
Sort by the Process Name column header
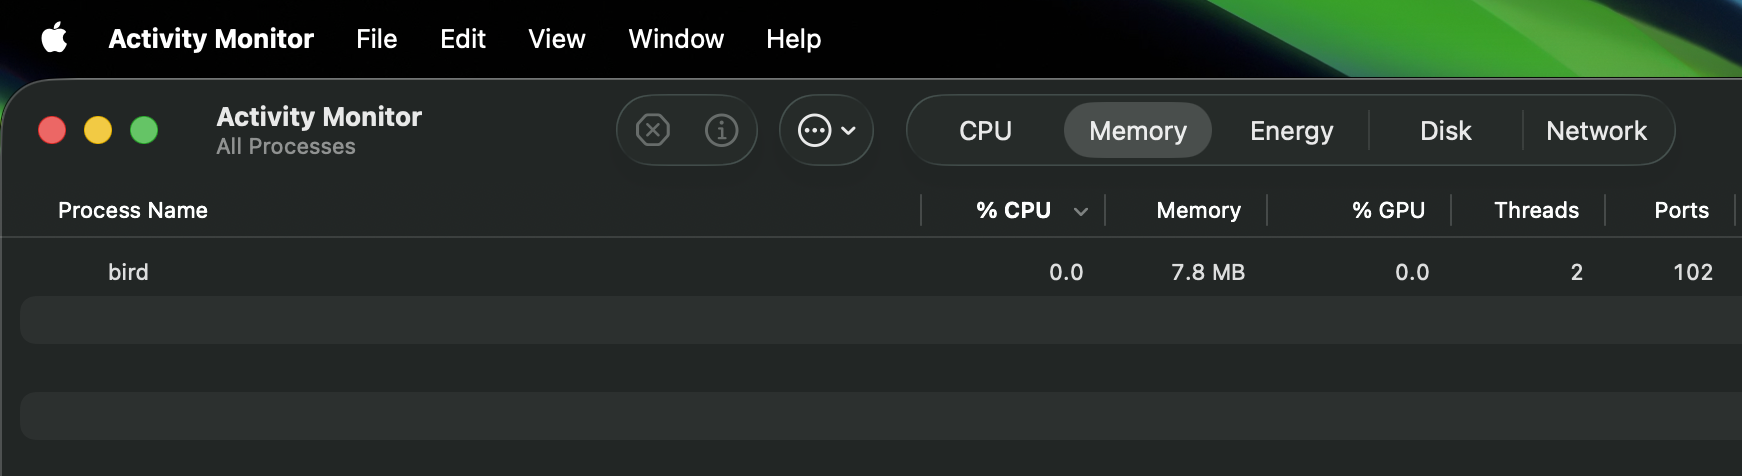pos(133,211)
